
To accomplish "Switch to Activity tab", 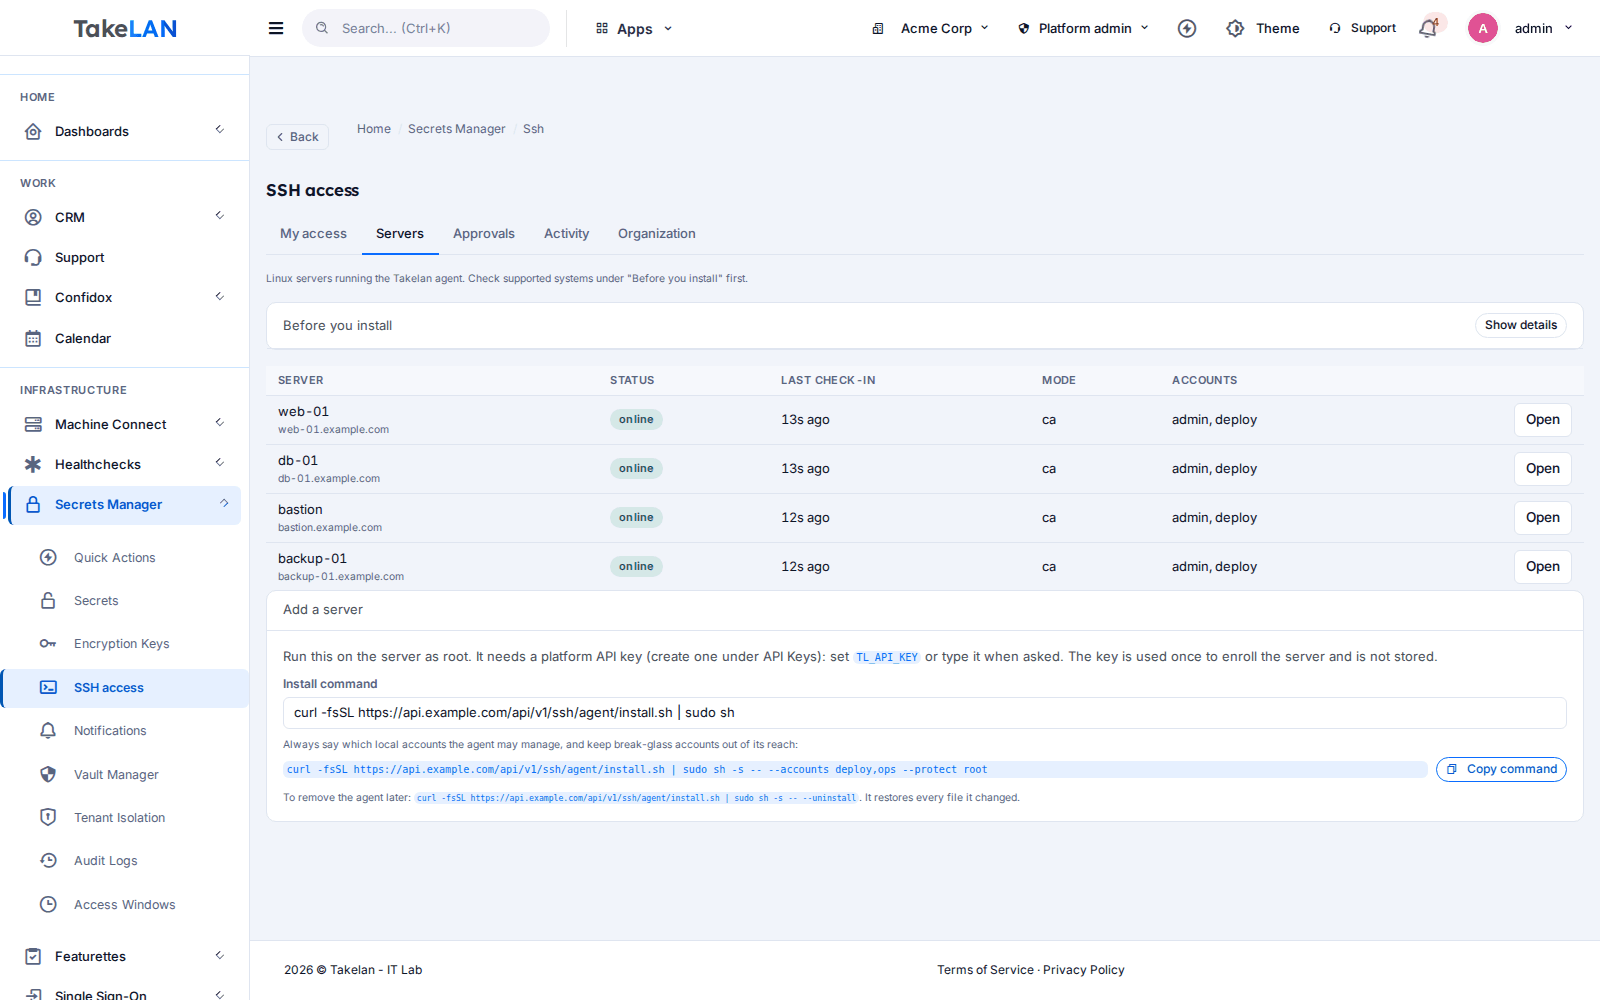I will click(566, 233).
